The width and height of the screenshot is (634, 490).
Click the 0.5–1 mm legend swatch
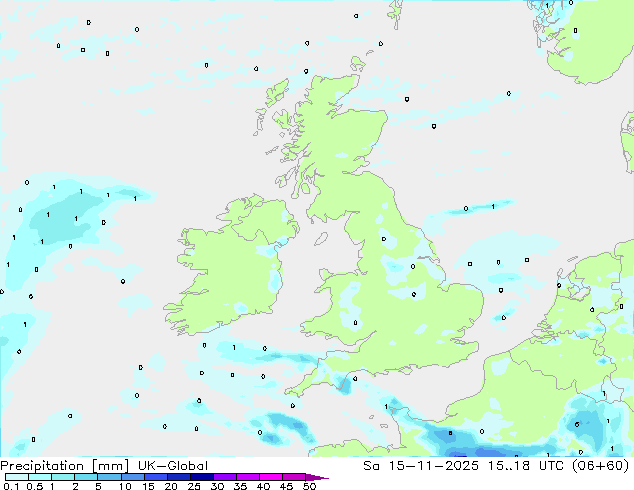(x=40, y=477)
